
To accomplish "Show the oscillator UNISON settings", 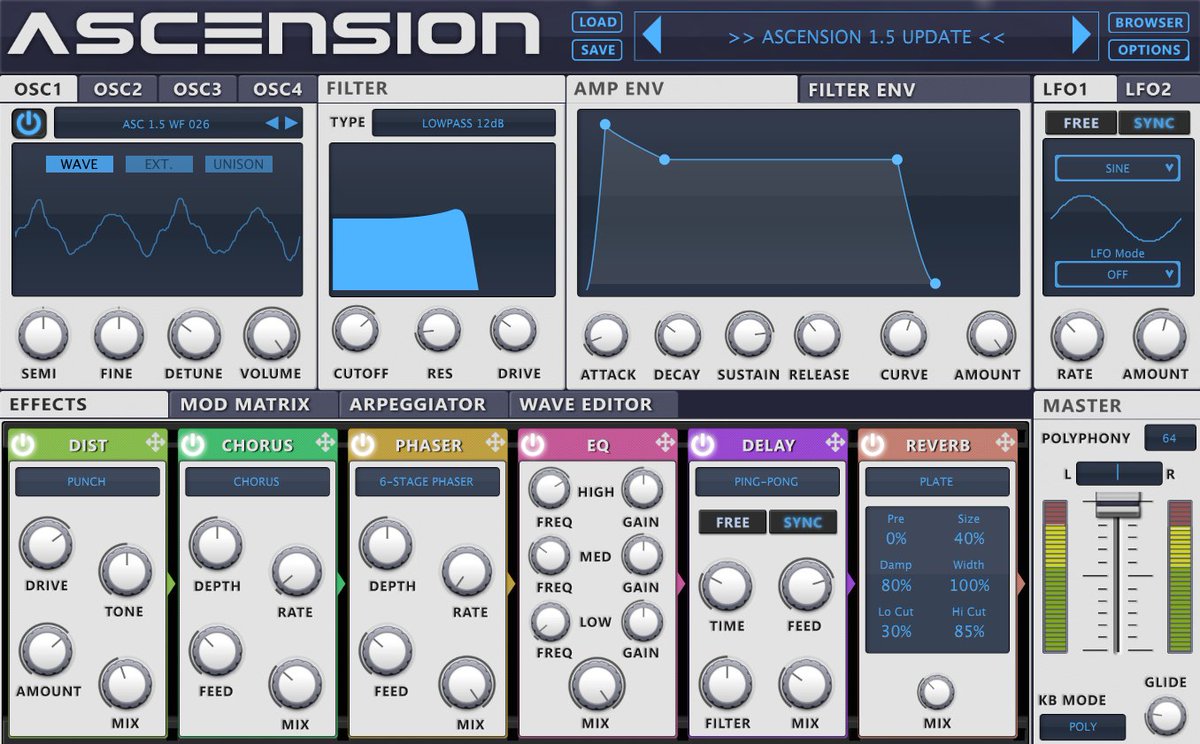I will coord(239,164).
